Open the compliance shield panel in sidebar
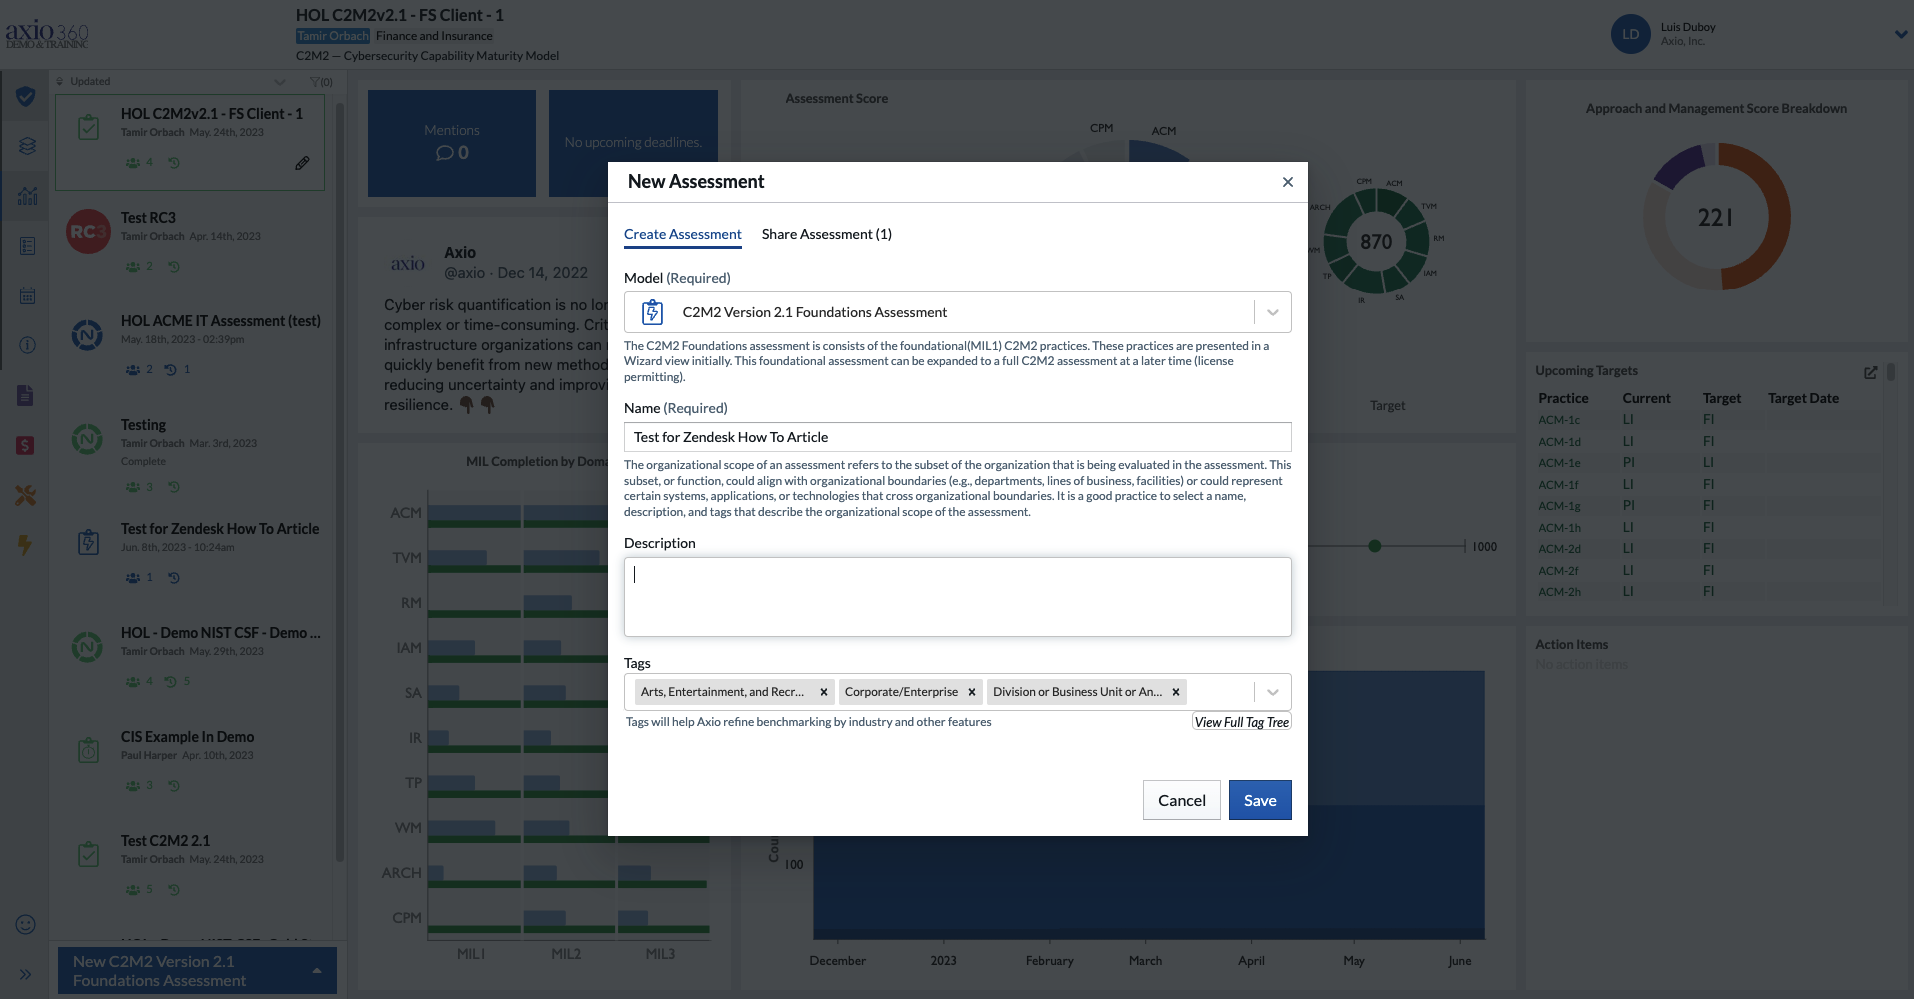This screenshot has height=999, width=1914. click(26, 97)
